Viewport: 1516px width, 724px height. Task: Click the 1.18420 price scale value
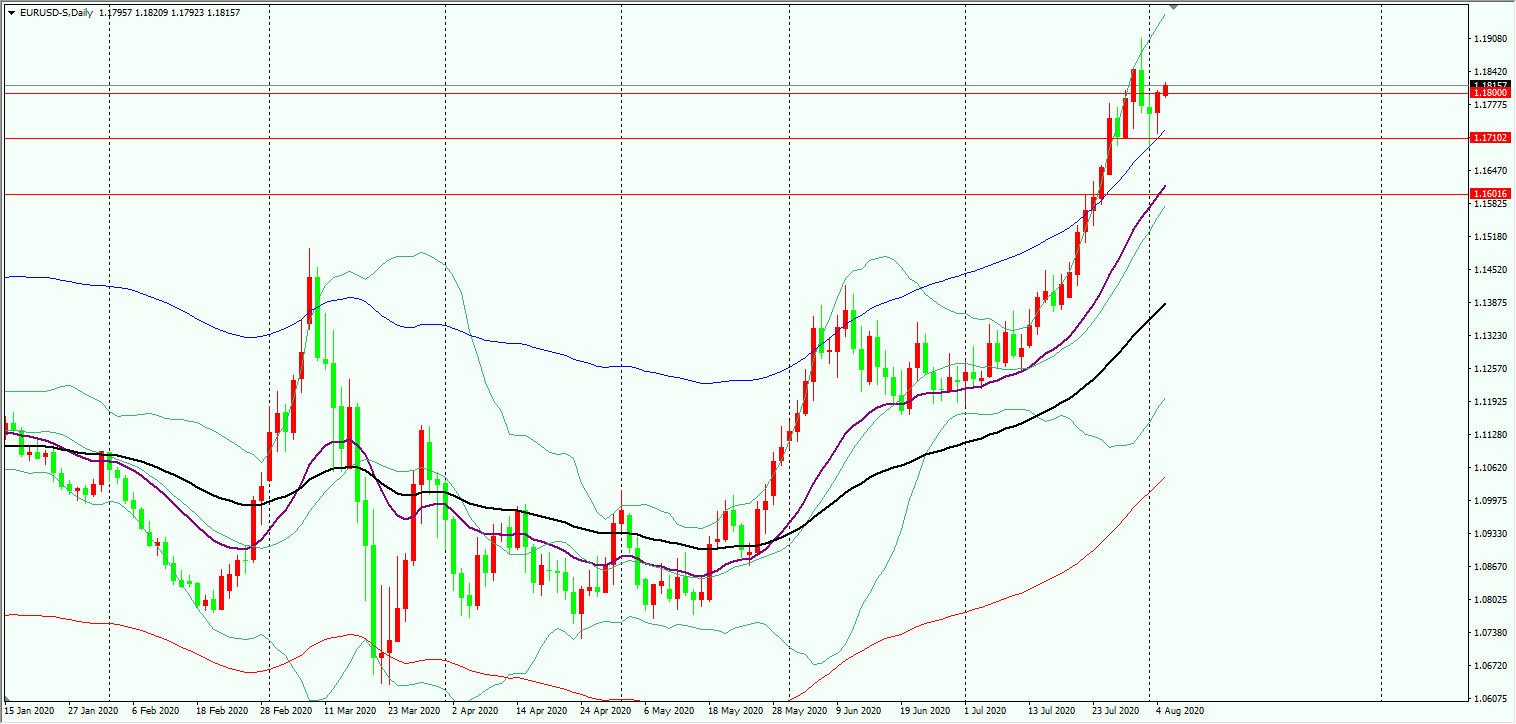click(x=1490, y=72)
